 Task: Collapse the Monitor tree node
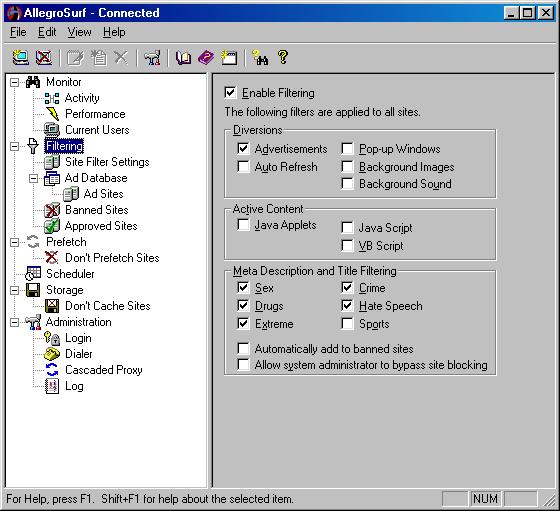(14, 82)
